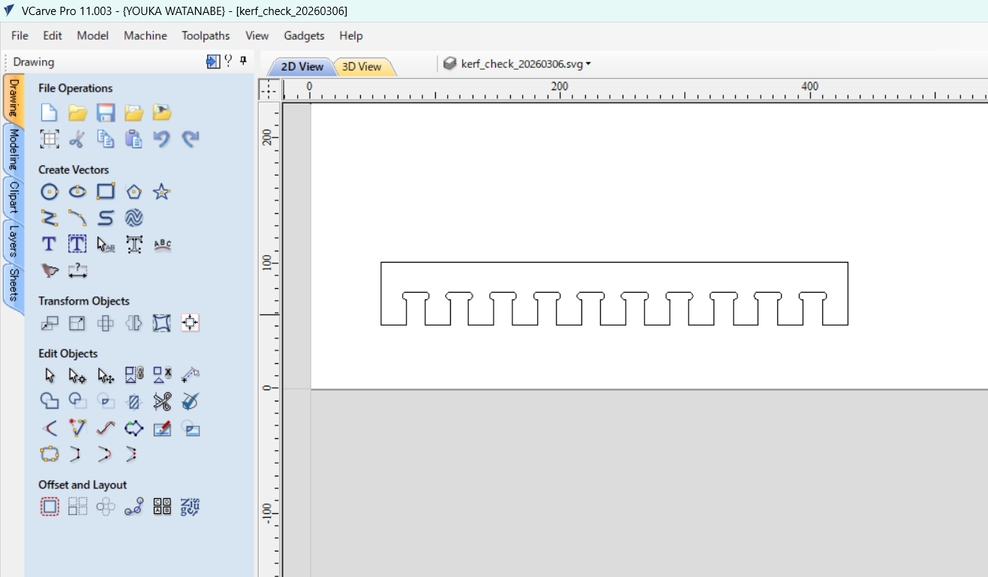Open an existing file icon
Screen dimensions: 988x577
(78, 113)
